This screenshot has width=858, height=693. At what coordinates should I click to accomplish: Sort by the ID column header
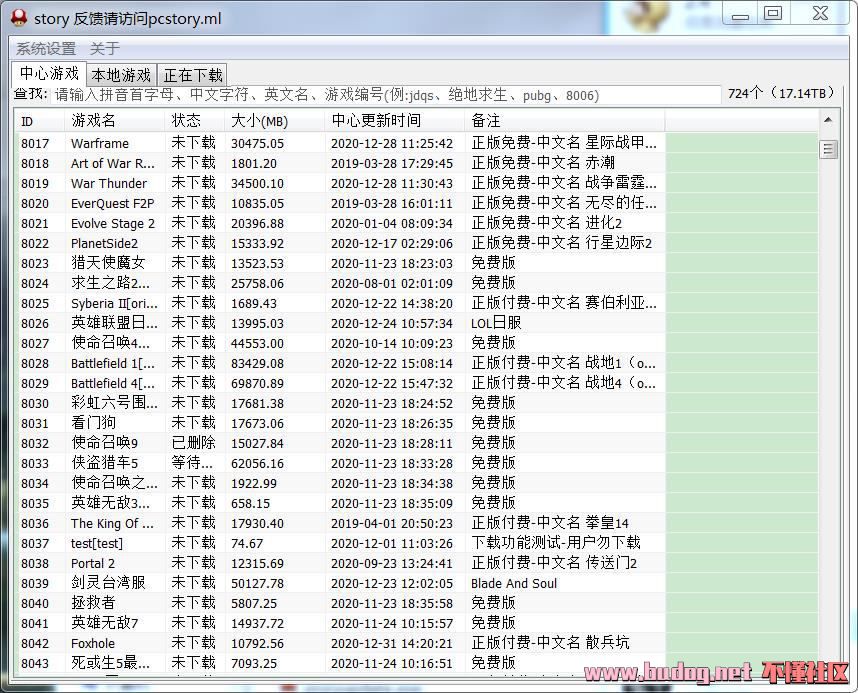coord(39,120)
